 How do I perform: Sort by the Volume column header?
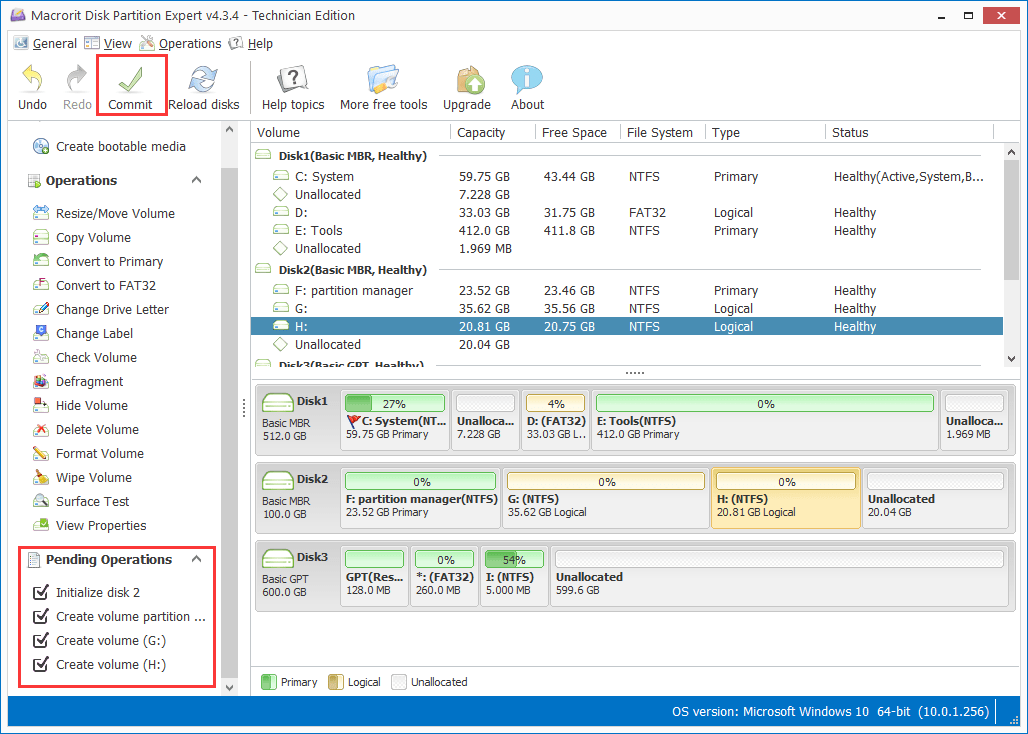(x=351, y=132)
